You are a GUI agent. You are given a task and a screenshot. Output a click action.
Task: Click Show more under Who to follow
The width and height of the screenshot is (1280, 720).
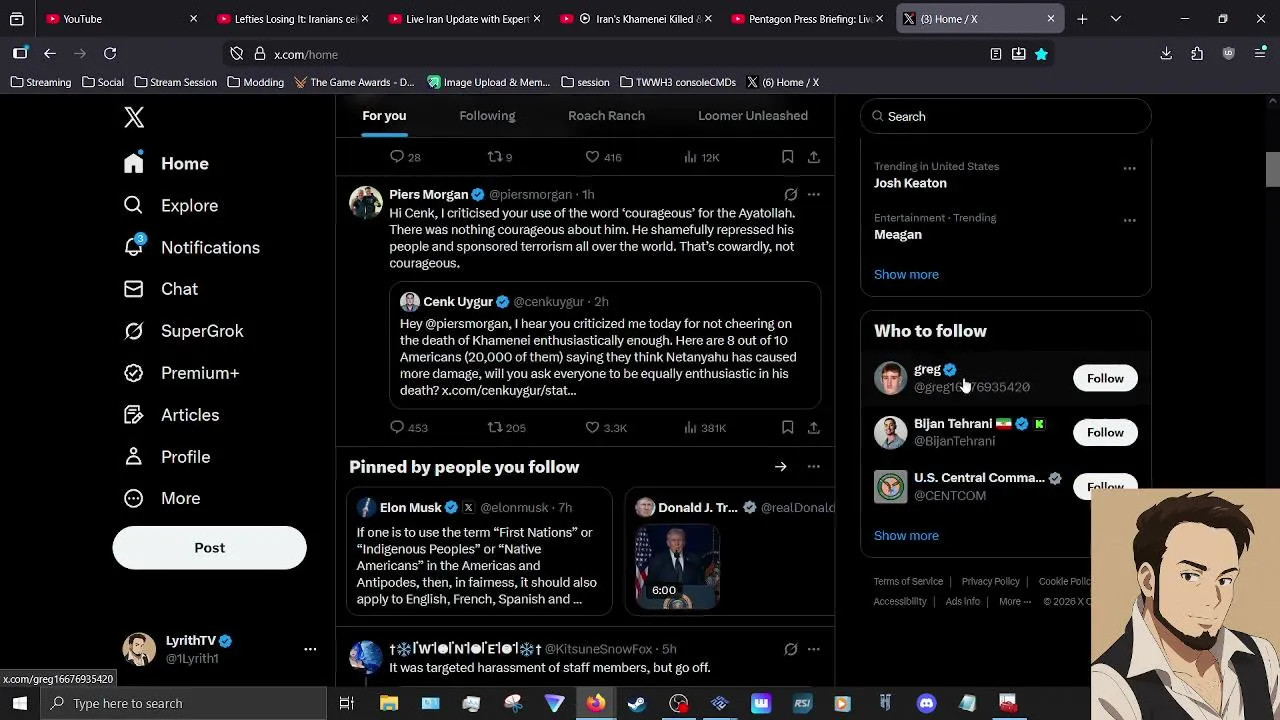(x=906, y=535)
